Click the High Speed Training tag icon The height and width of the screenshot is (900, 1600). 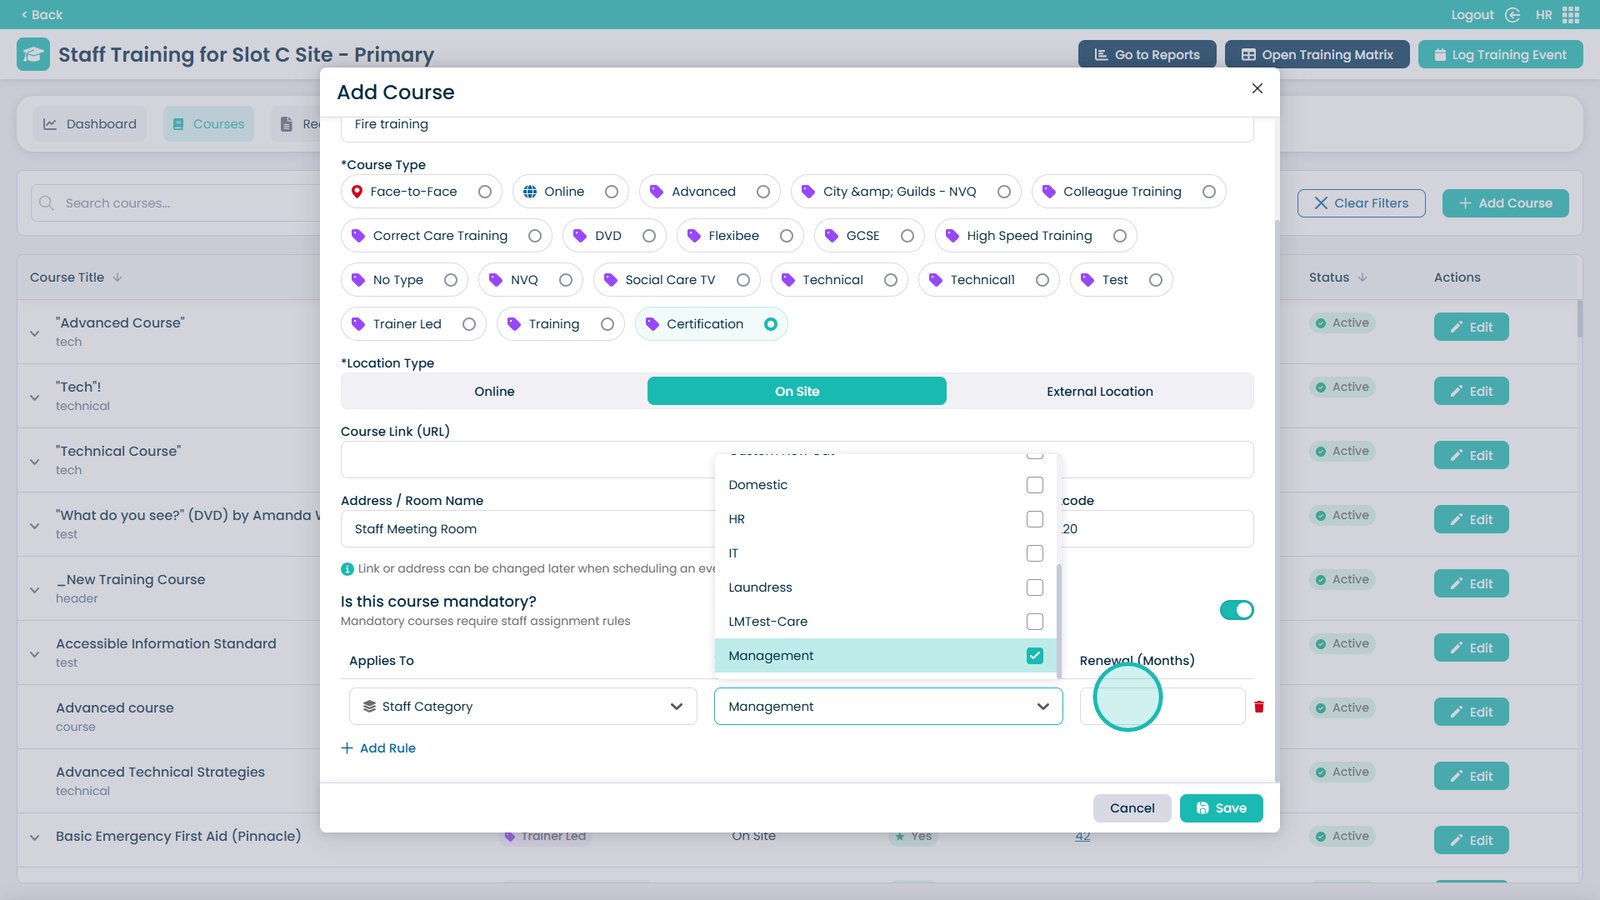tap(952, 236)
